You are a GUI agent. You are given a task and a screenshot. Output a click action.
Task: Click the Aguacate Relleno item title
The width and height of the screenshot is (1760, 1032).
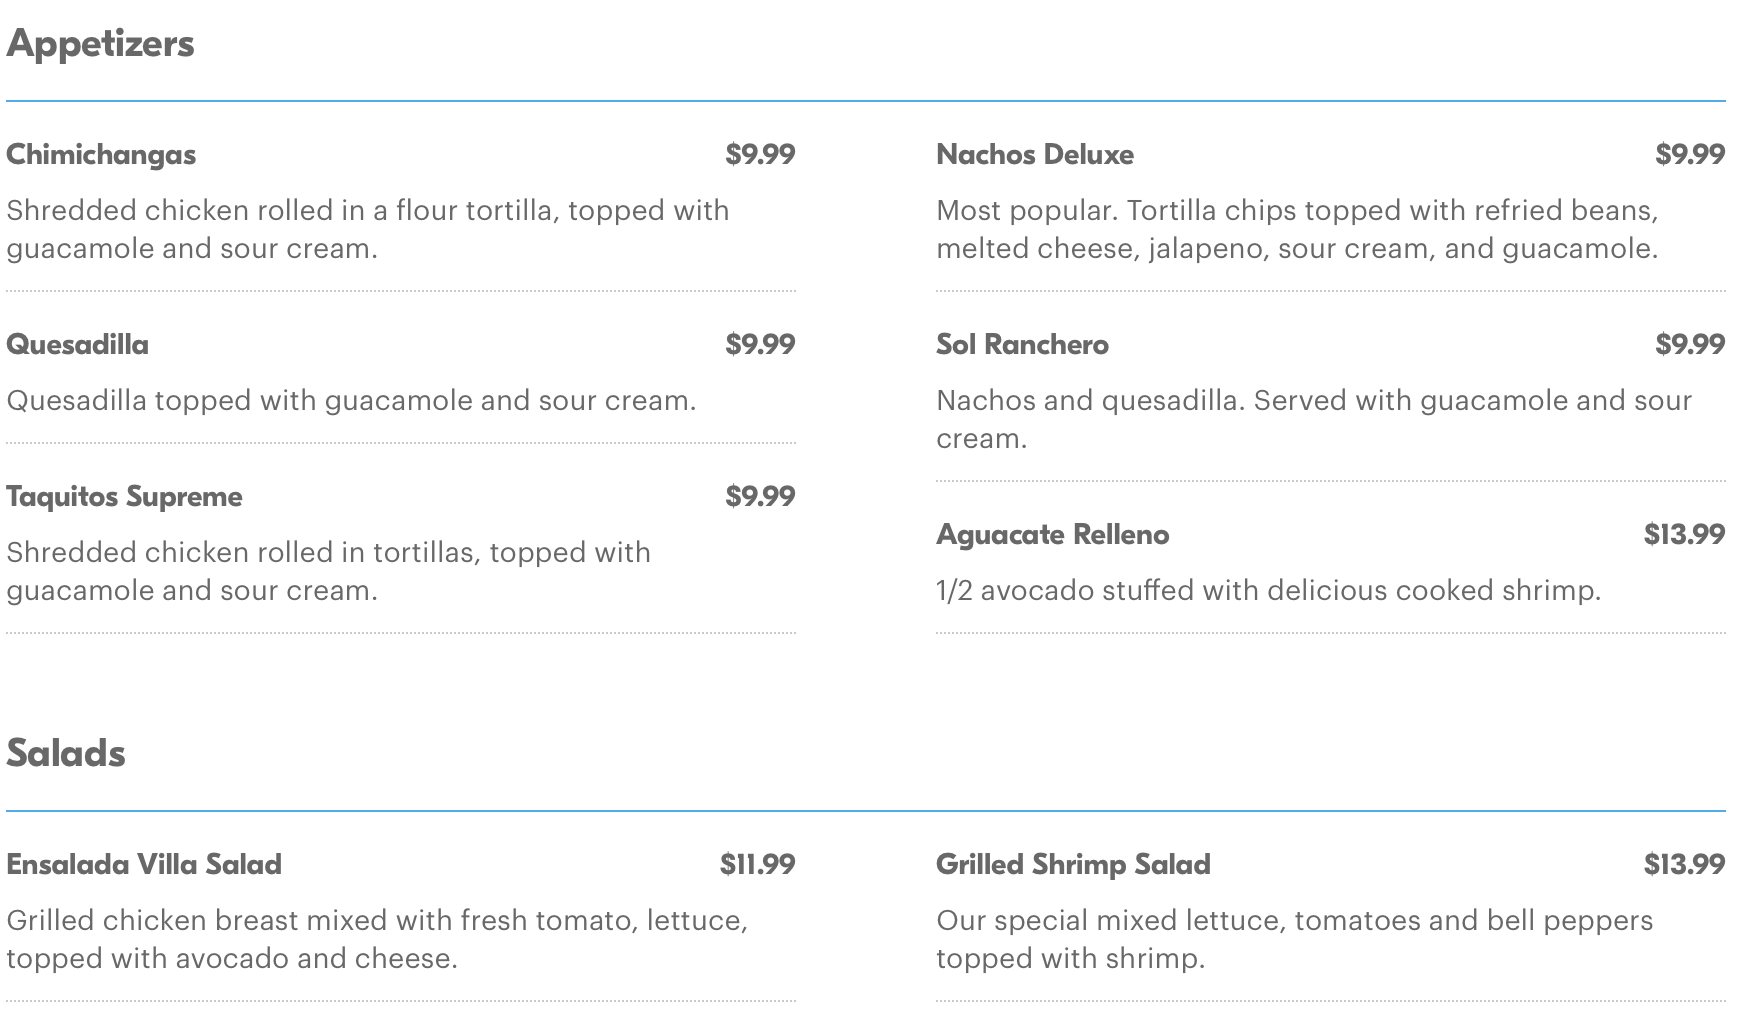point(1052,535)
